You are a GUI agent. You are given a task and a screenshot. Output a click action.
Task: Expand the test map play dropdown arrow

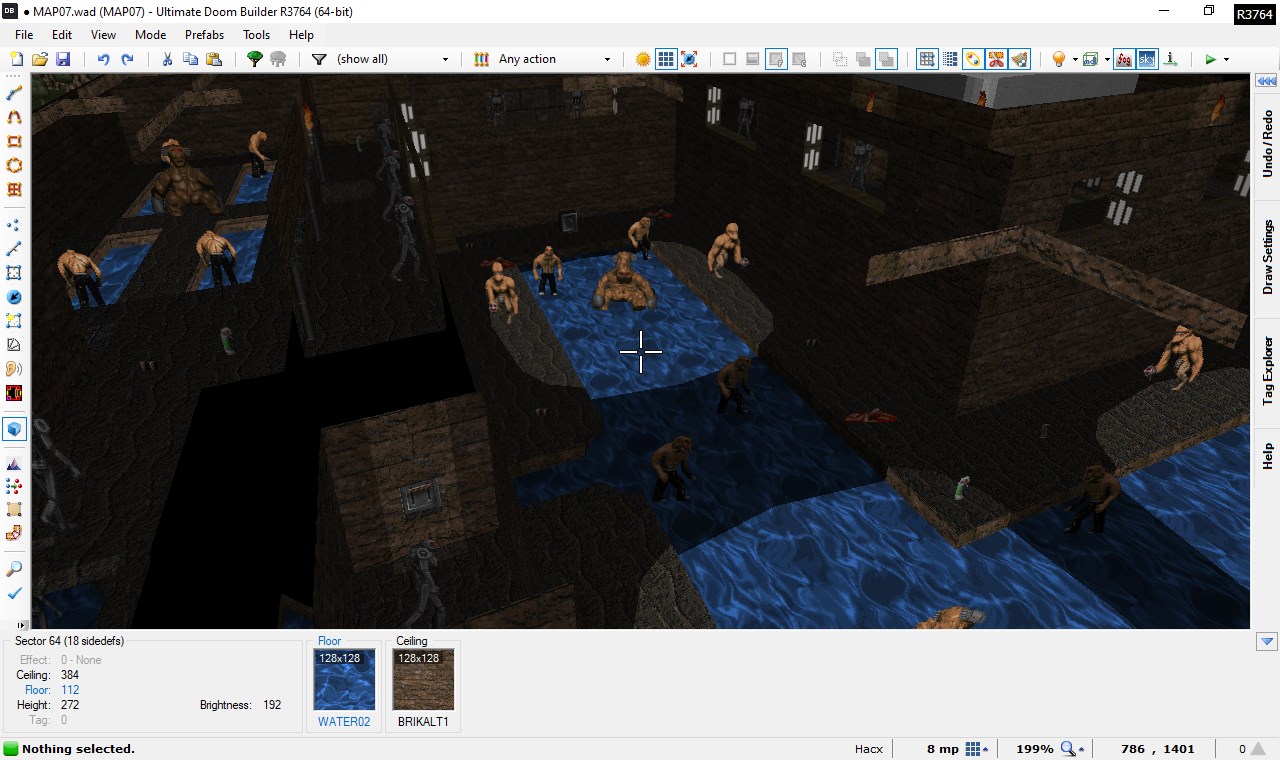(1226, 59)
